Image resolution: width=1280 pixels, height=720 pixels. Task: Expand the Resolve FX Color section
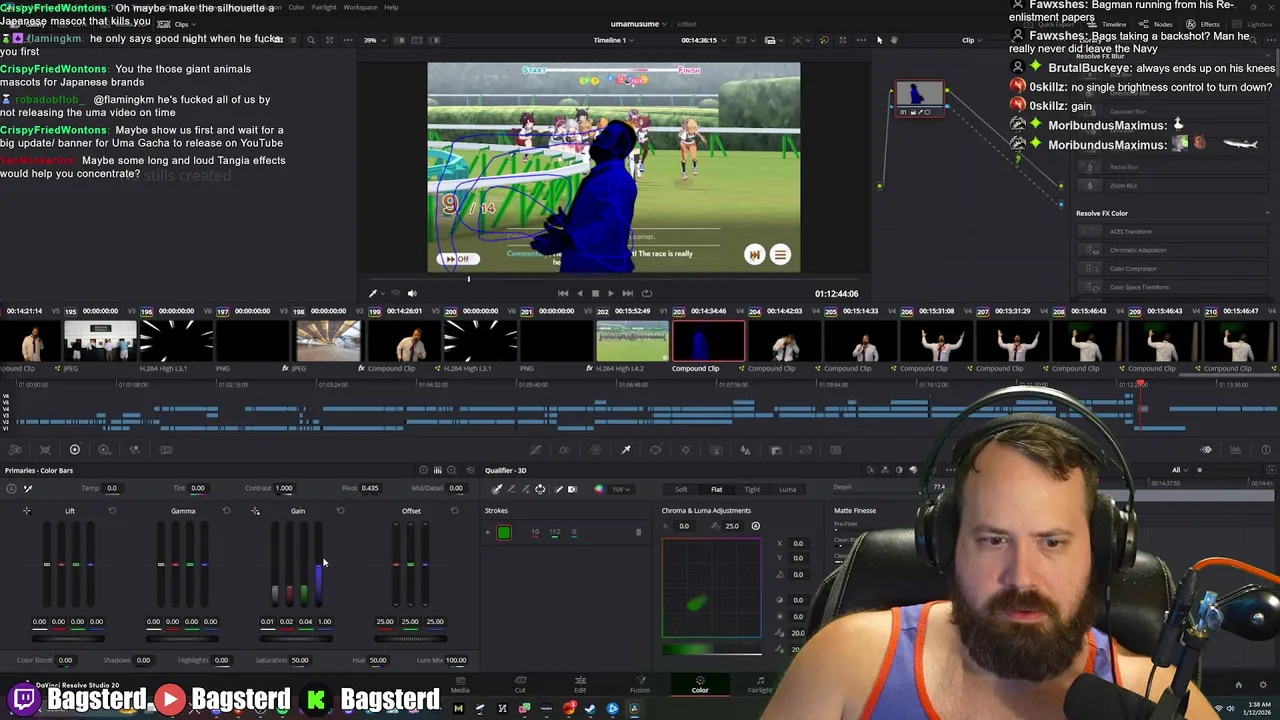(1268, 213)
